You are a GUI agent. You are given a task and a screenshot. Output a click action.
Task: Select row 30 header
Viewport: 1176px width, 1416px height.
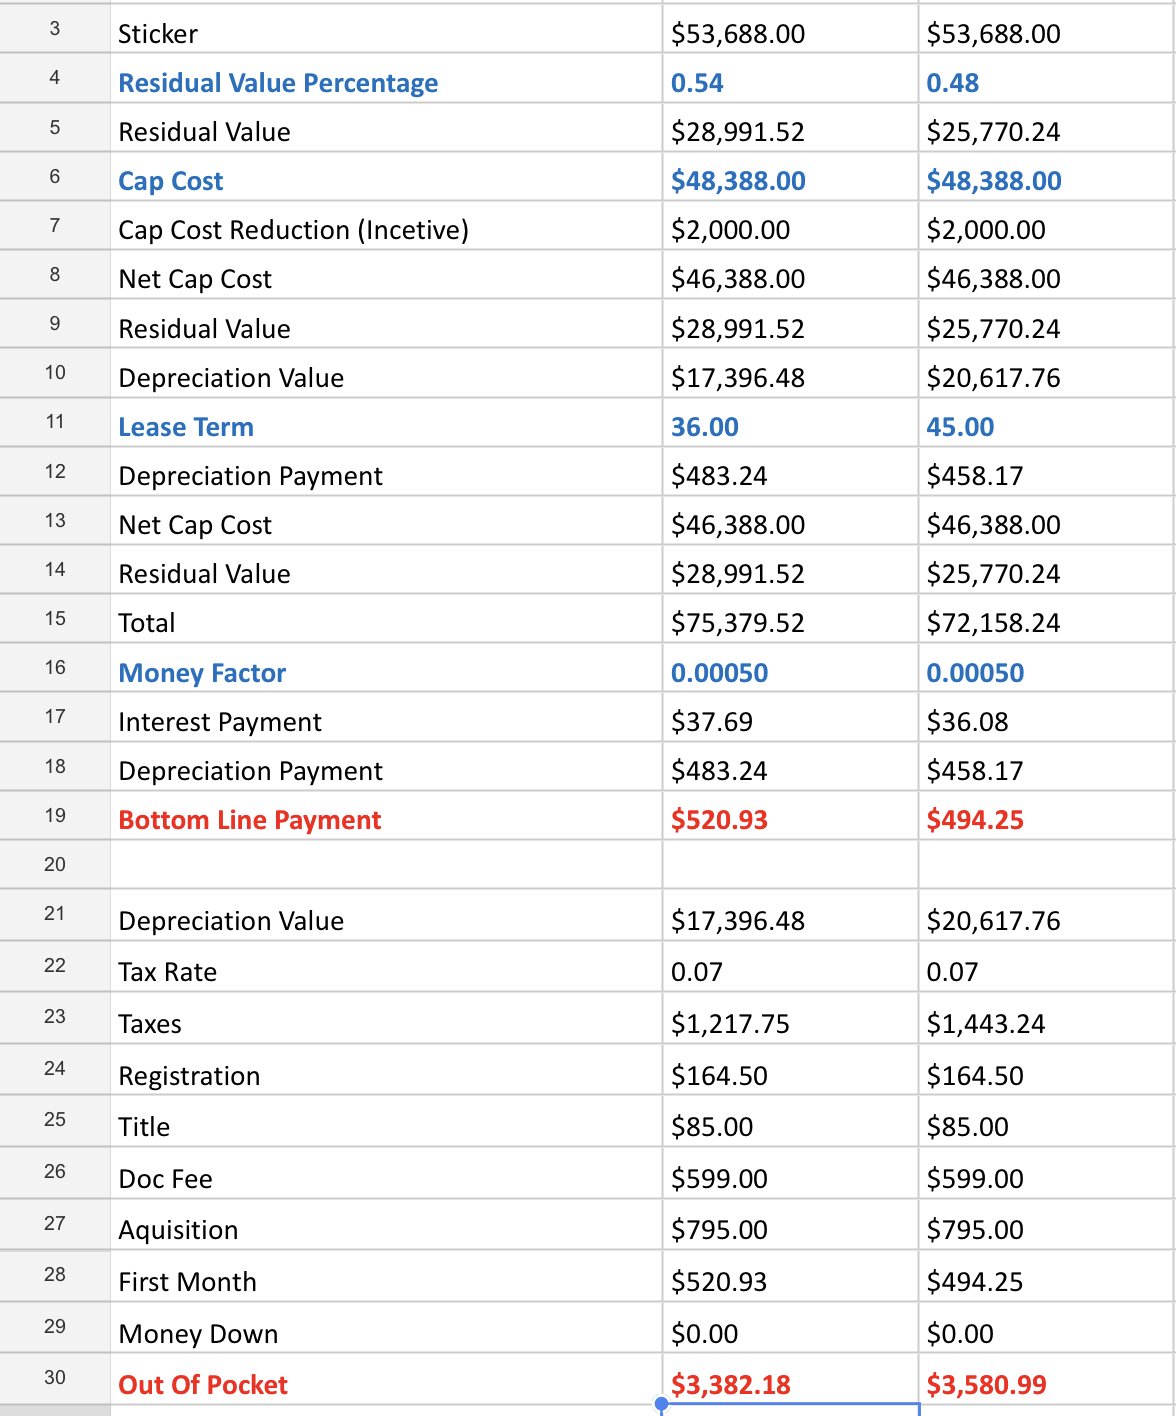[x=55, y=1379]
